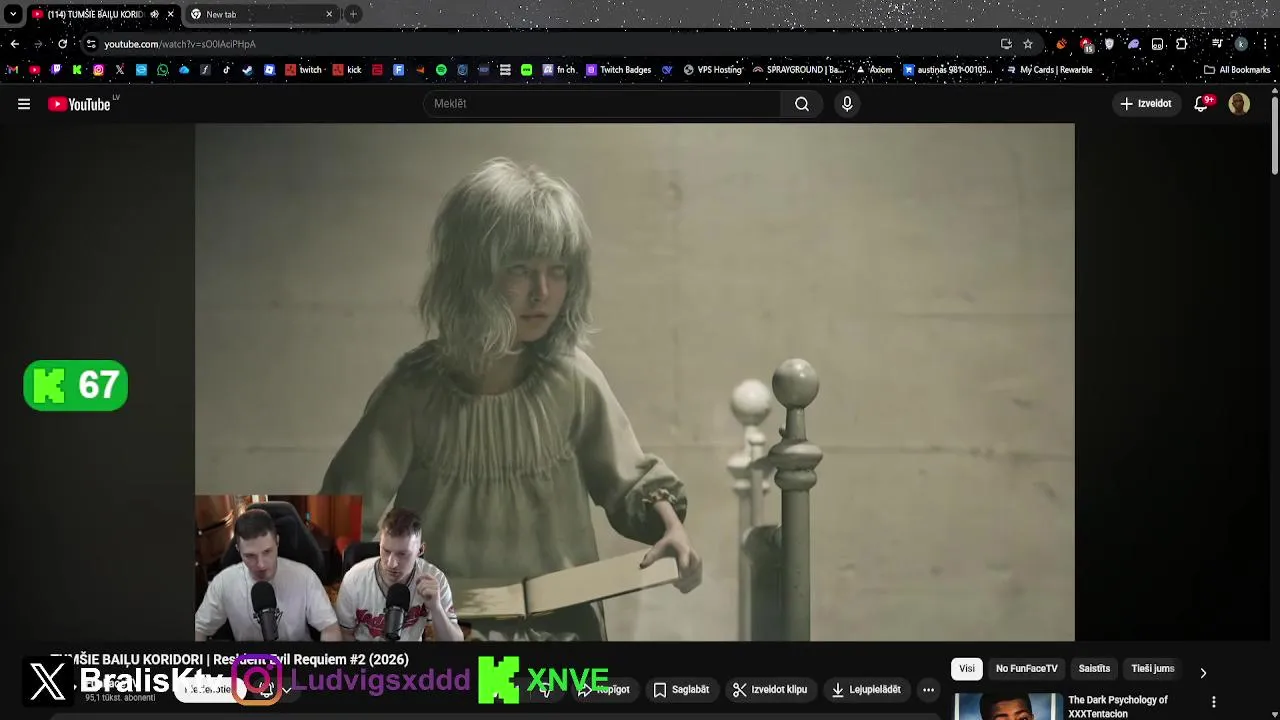Open the YouTube hamburger guide menu
Image resolution: width=1280 pixels, height=720 pixels.
pyautogui.click(x=24, y=104)
